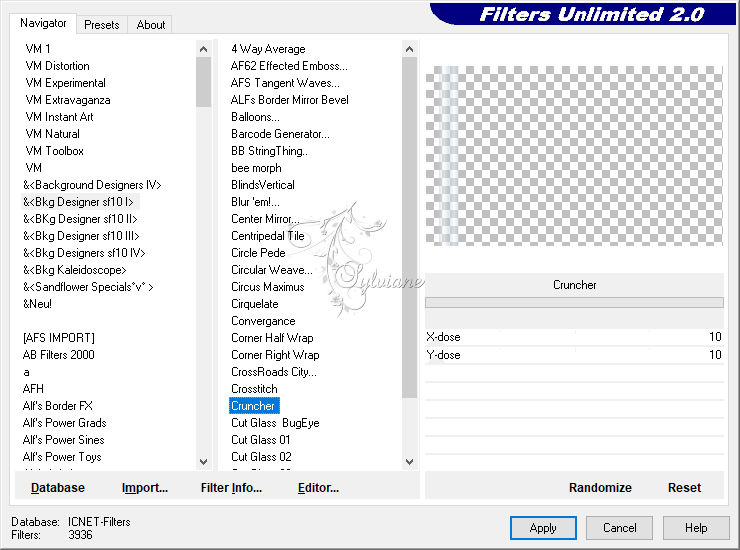The width and height of the screenshot is (740, 550).
Task: Click the Database button
Action: 58,488
